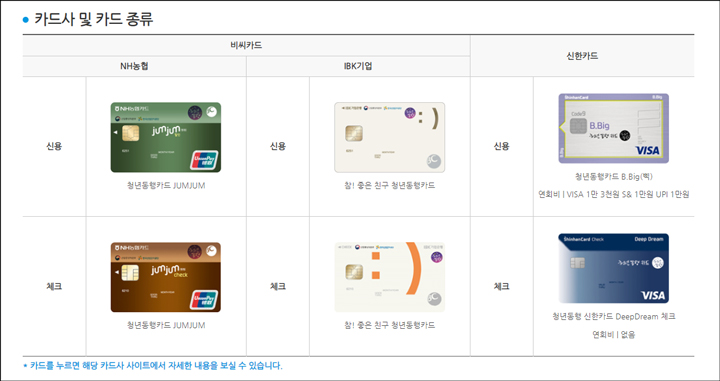Screen dimensions: 720x381
Task: Click the 연회비 | 없음 text
Action: tap(613, 335)
